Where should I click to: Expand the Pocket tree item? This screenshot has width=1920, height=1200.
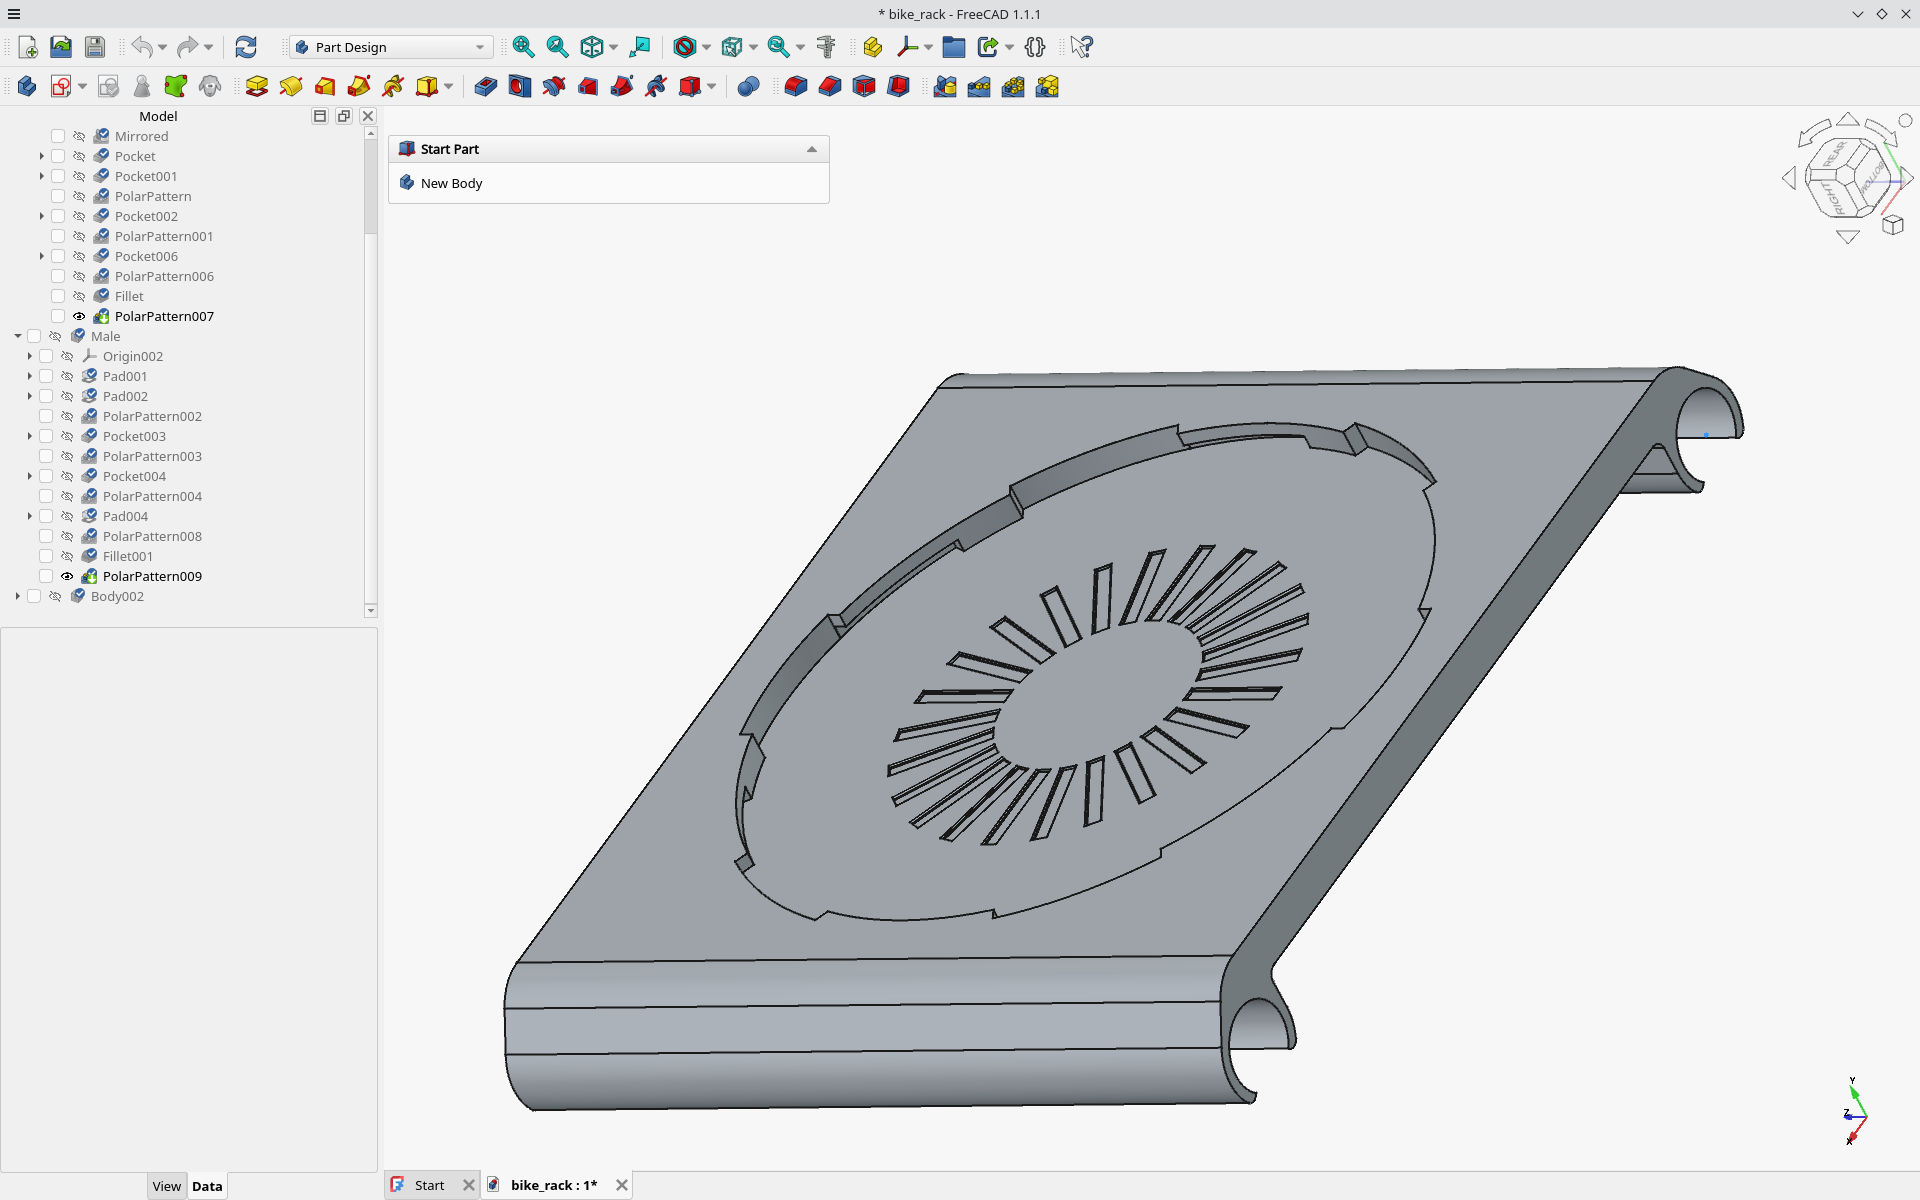(x=41, y=156)
